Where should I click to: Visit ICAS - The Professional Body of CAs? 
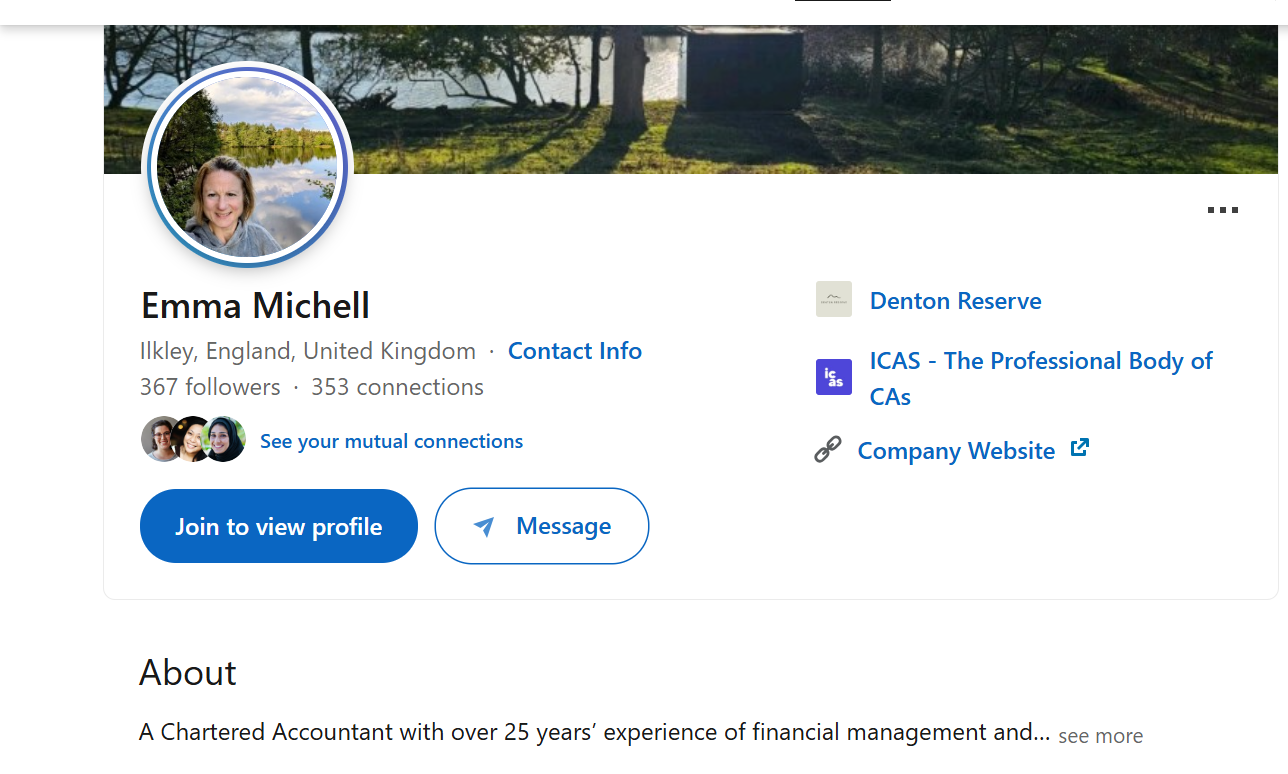[x=1040, y=378]
